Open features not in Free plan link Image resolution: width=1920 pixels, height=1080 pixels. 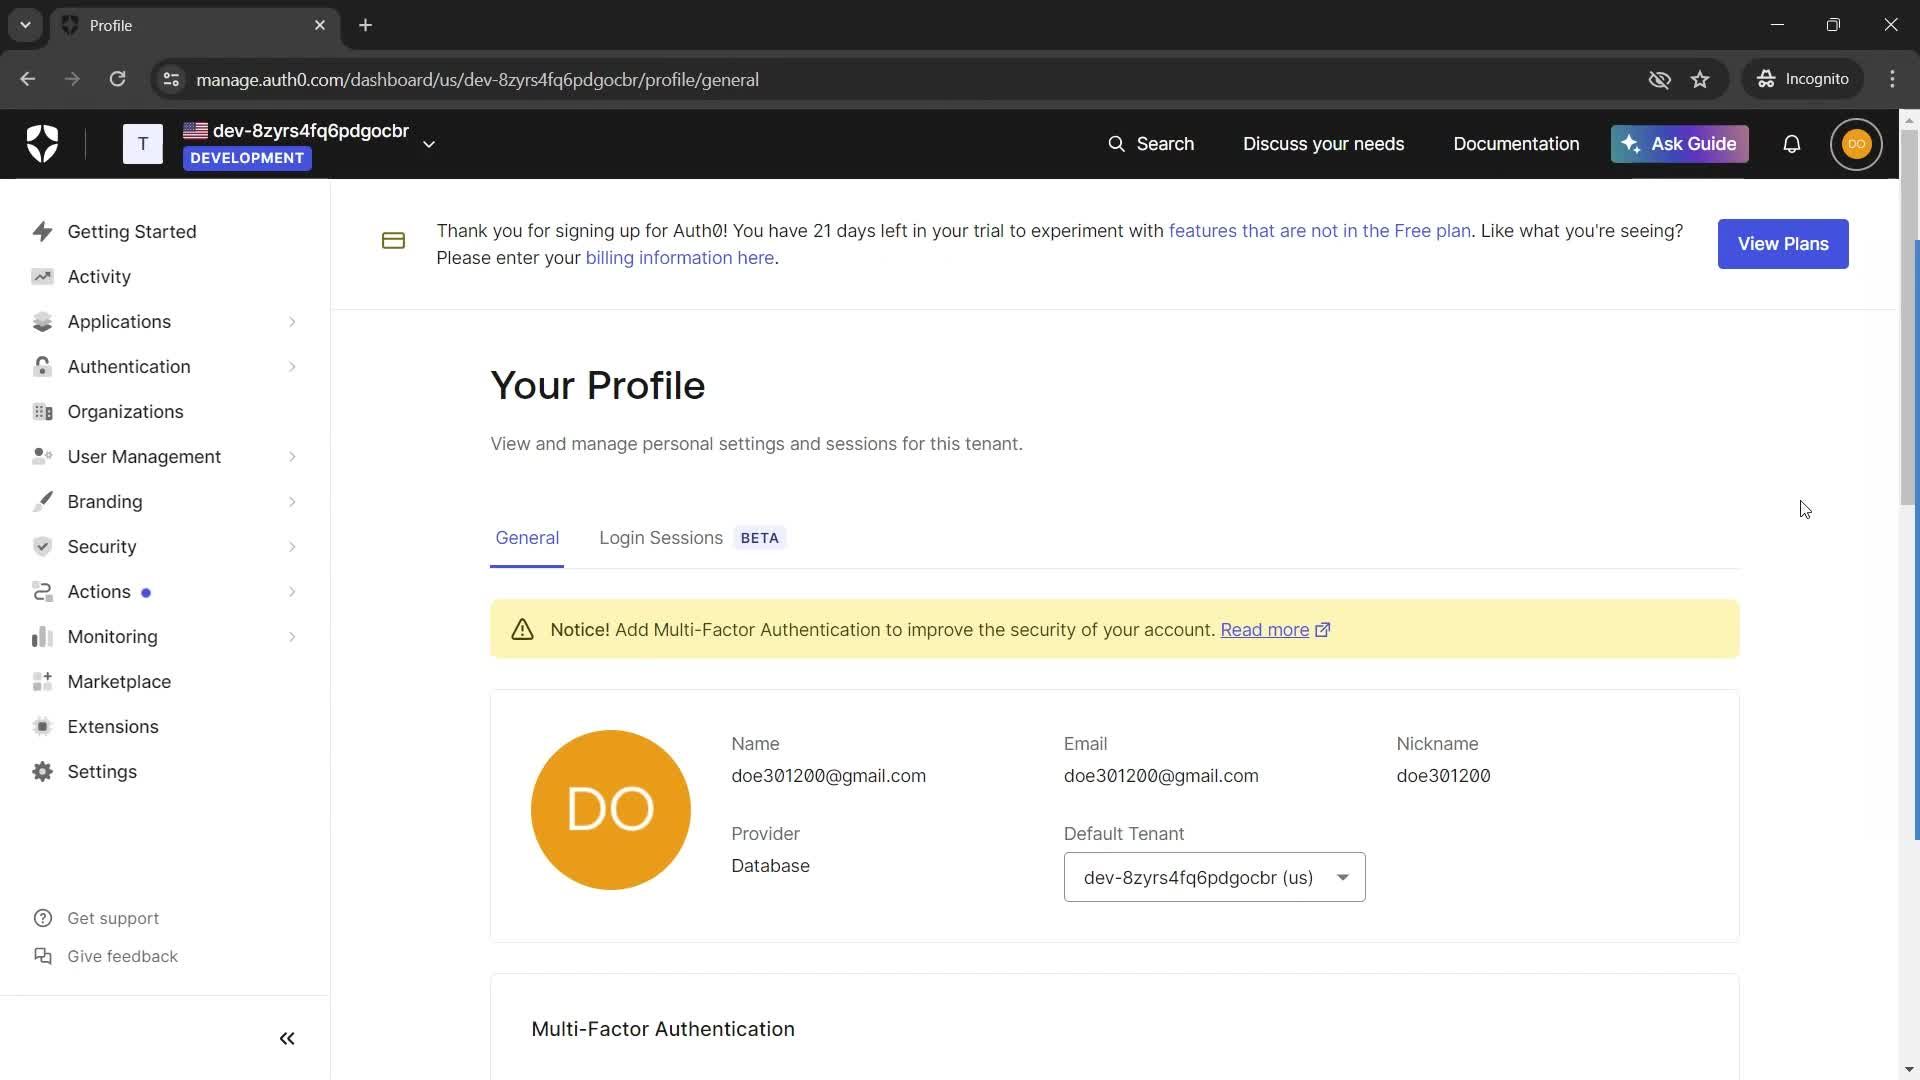pyautogui.click(x=1319, y=231)
